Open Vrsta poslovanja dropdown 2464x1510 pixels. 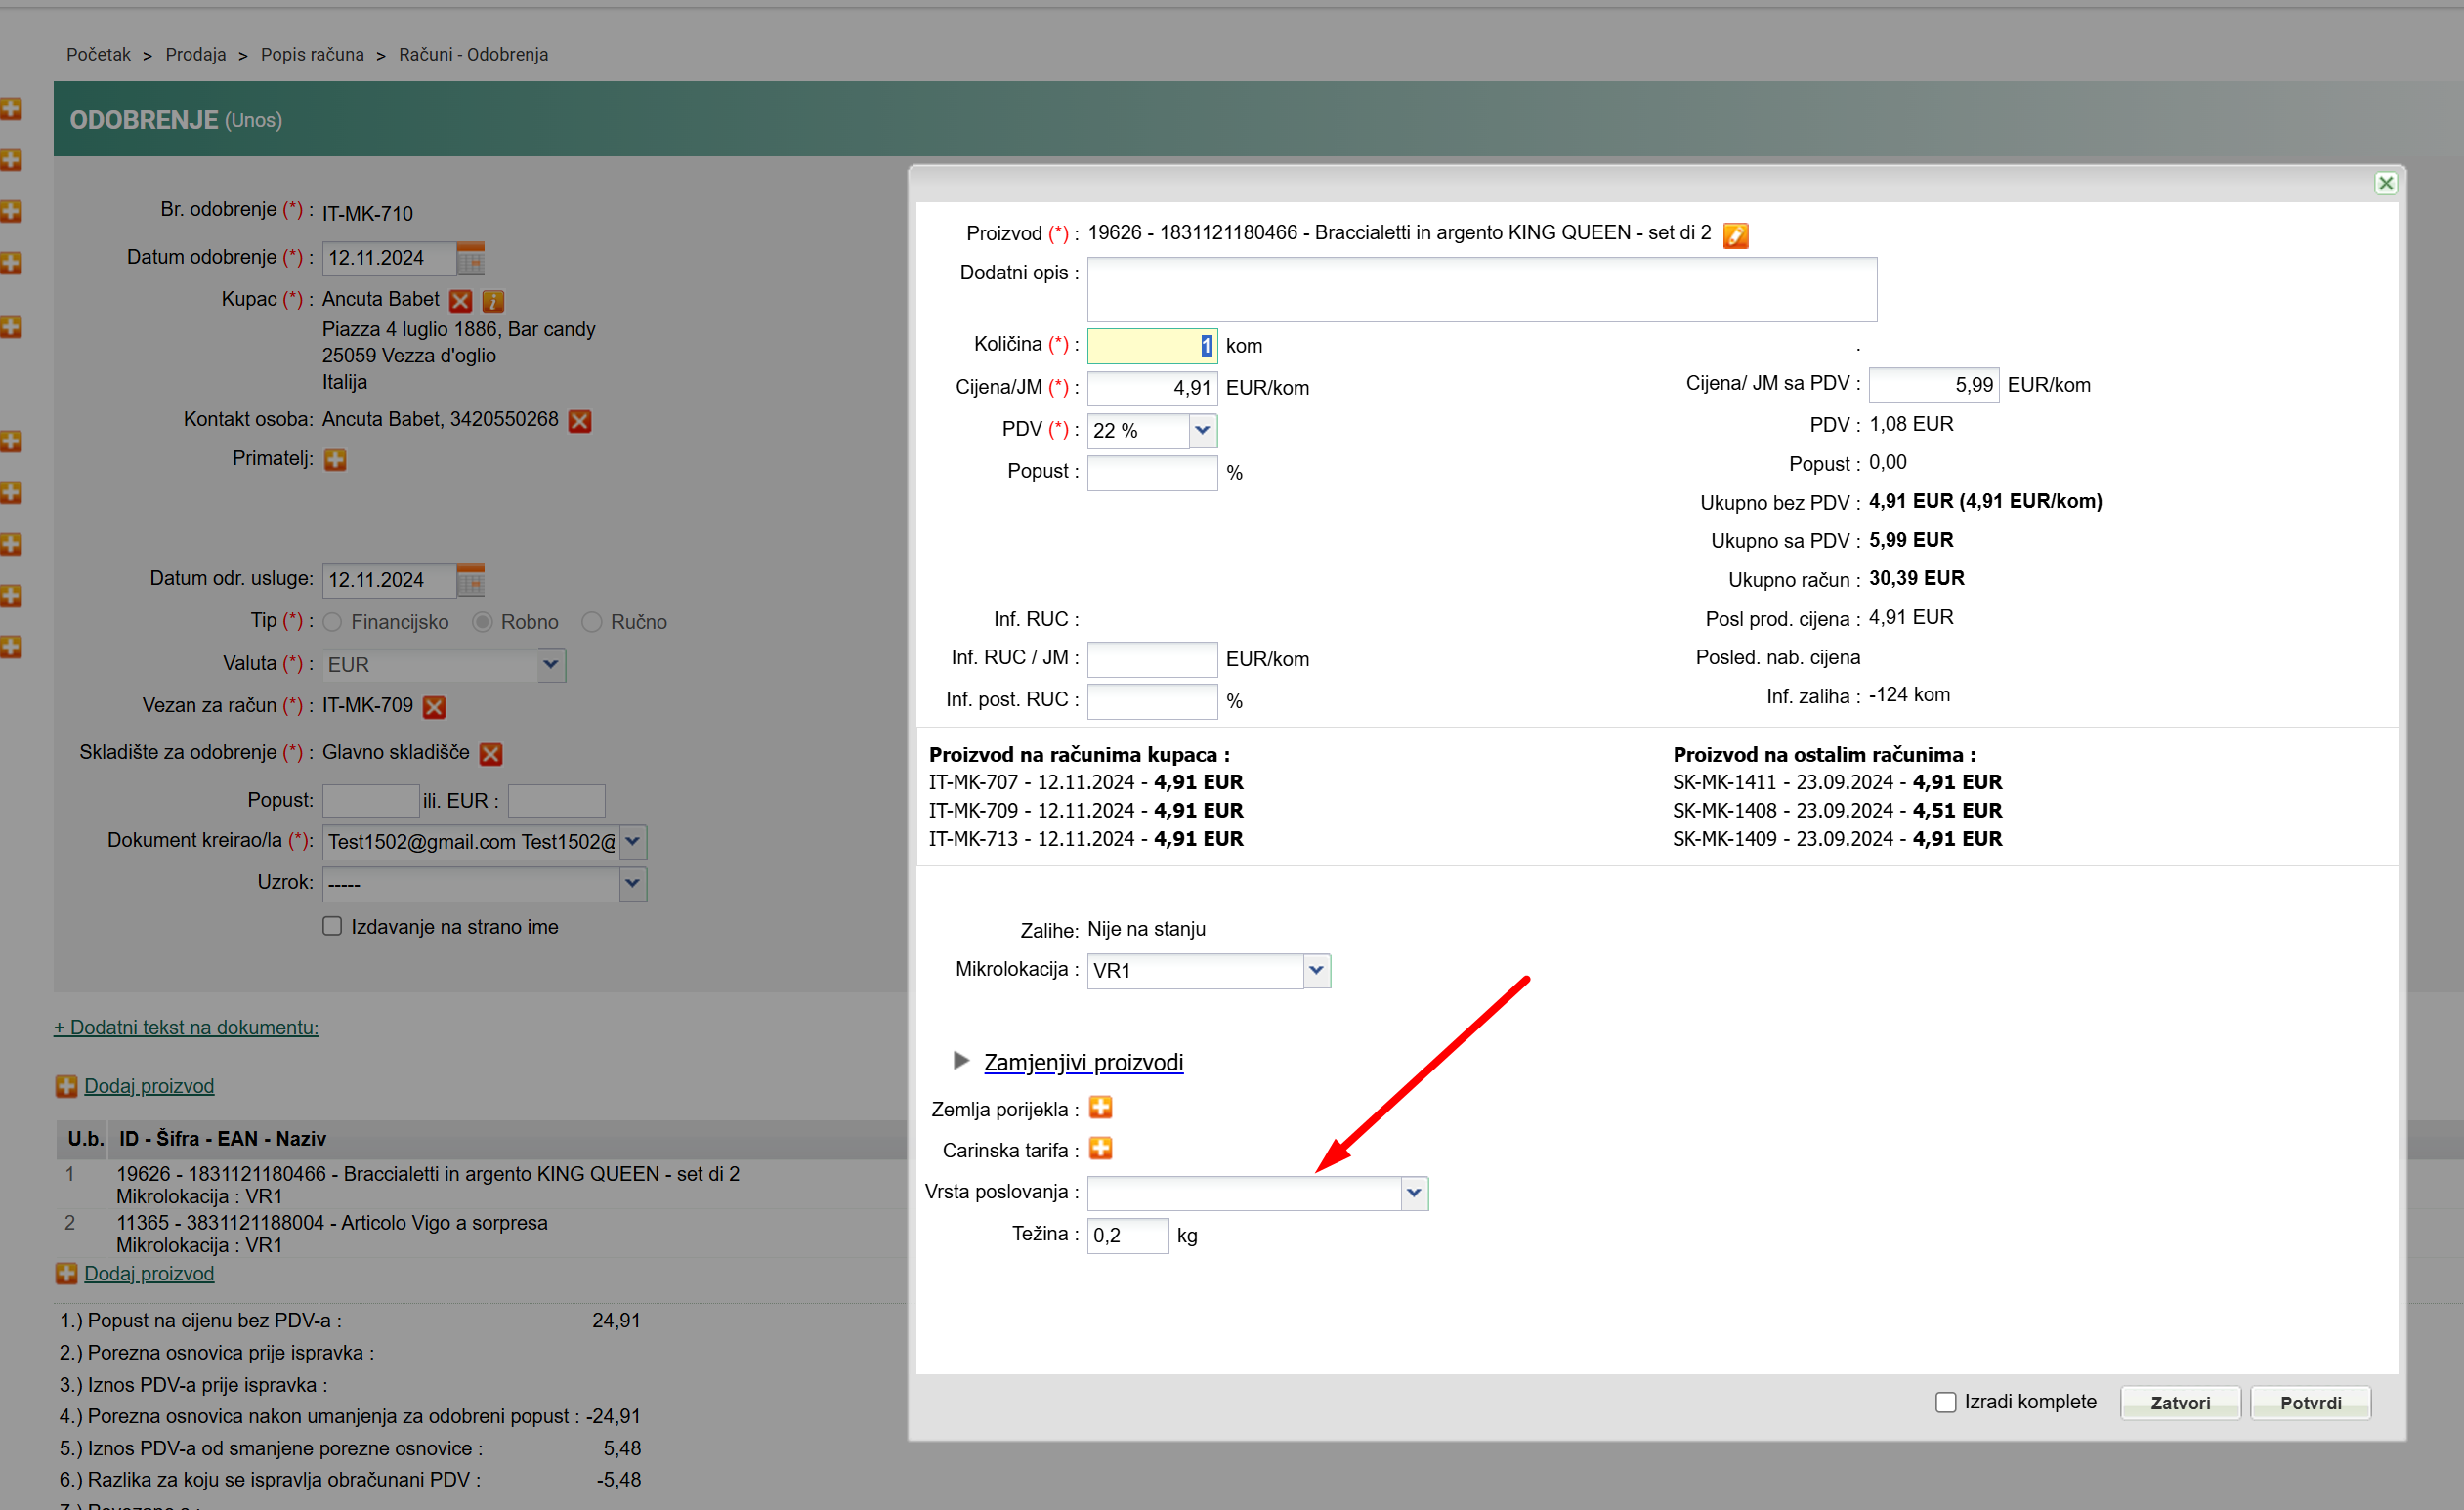coord(1413,1192)
